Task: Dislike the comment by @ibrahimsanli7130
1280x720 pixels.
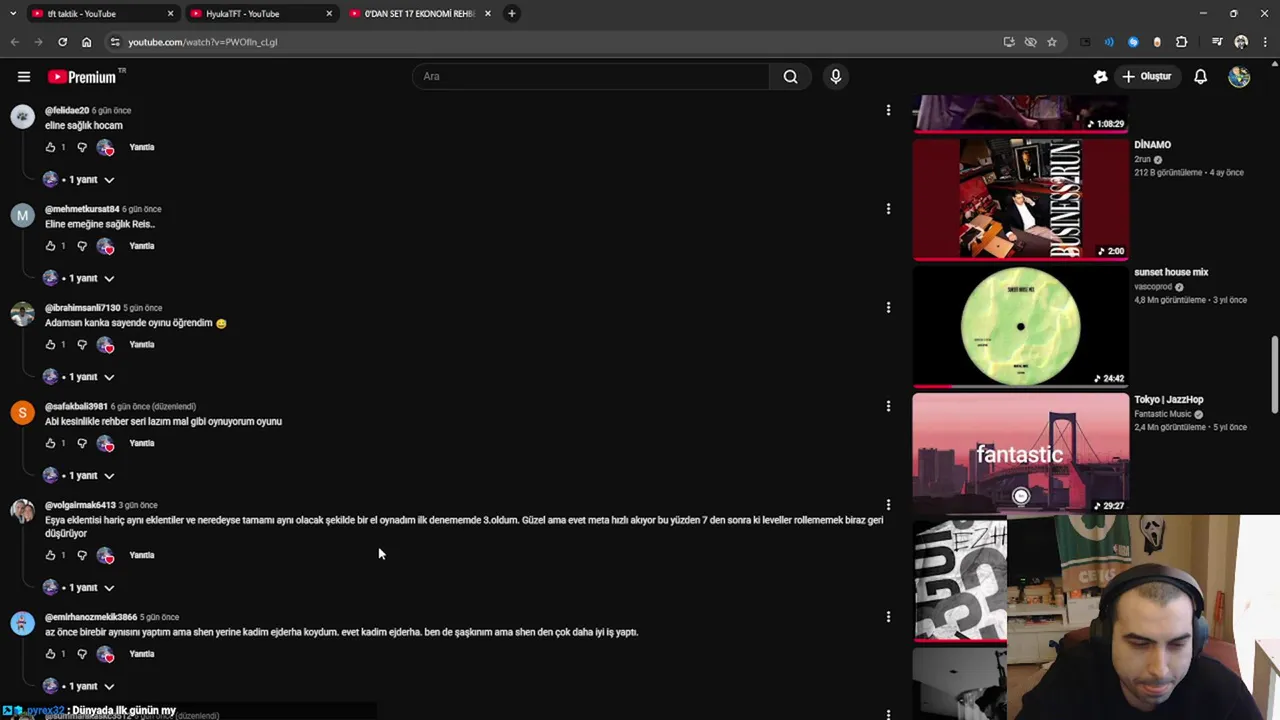Action: (82, 344)
